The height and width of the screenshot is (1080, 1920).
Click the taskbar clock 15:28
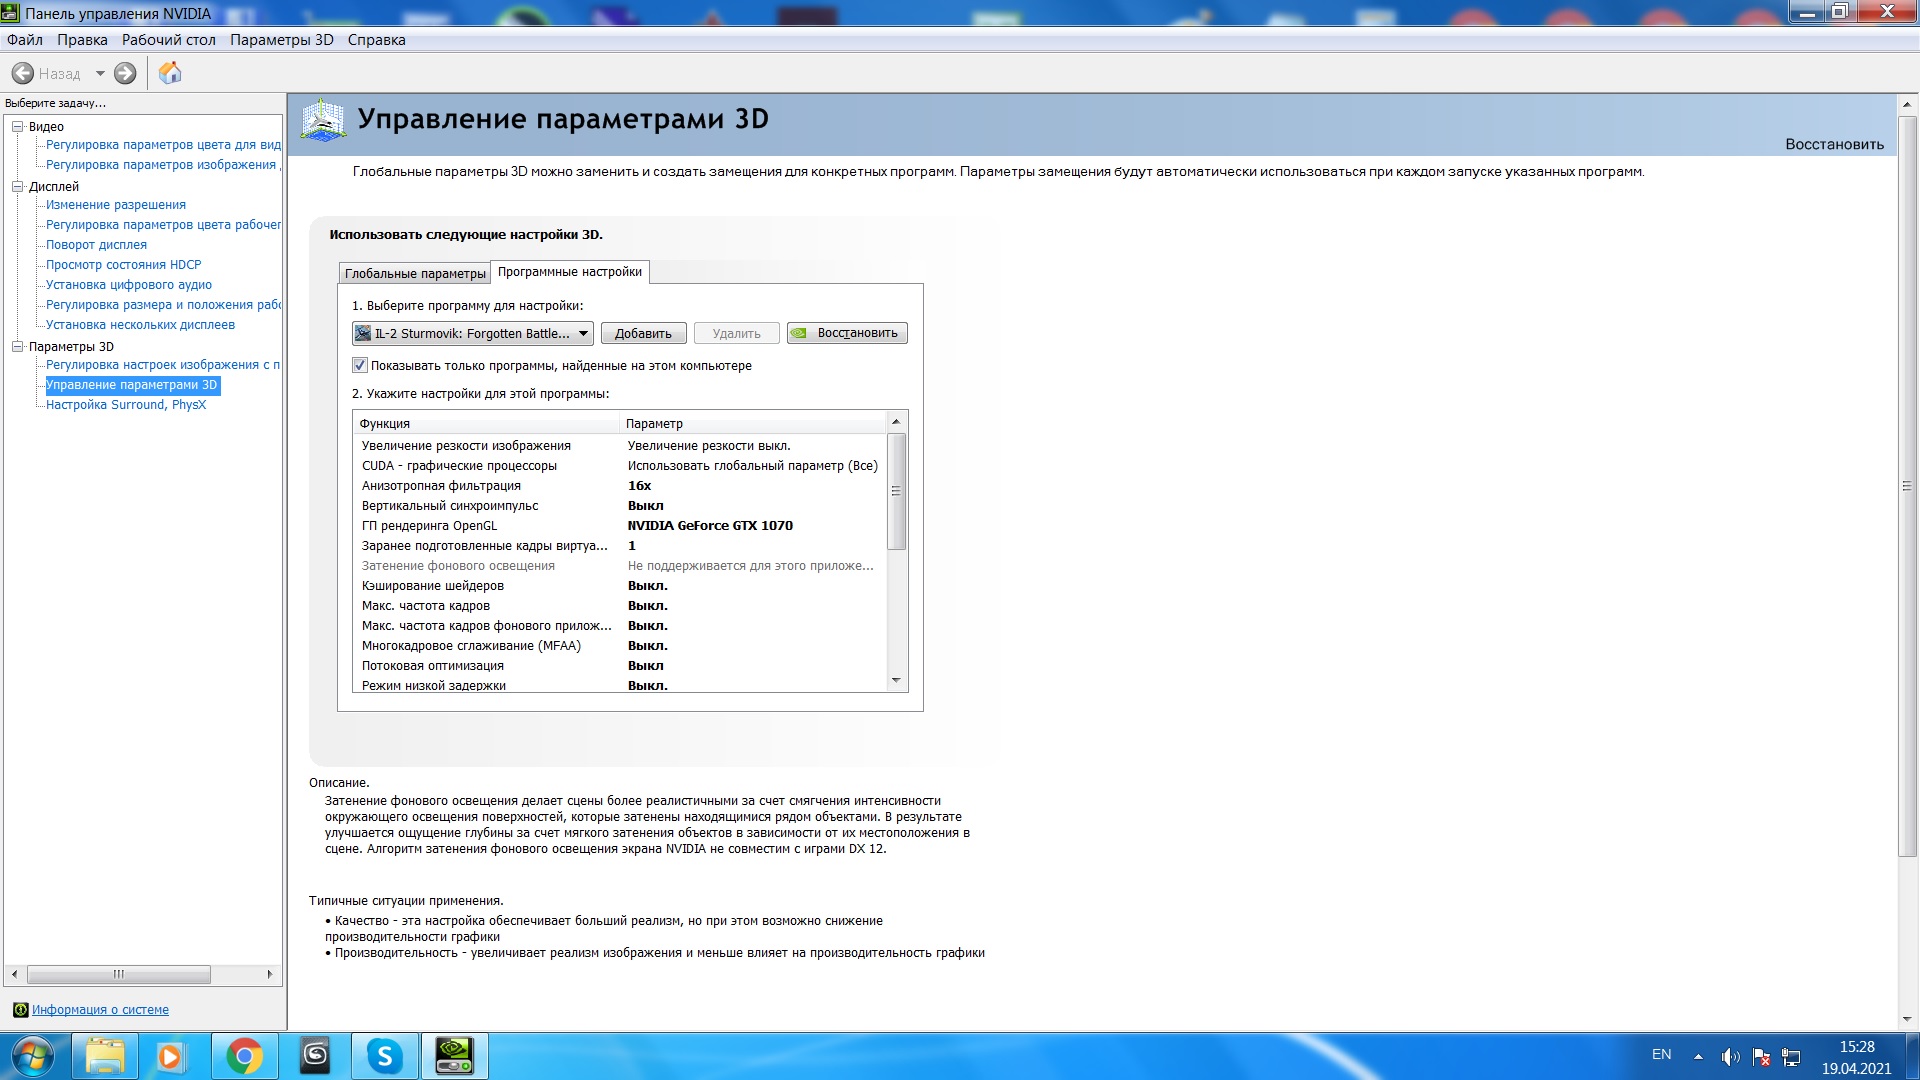coord(1856,1047)
